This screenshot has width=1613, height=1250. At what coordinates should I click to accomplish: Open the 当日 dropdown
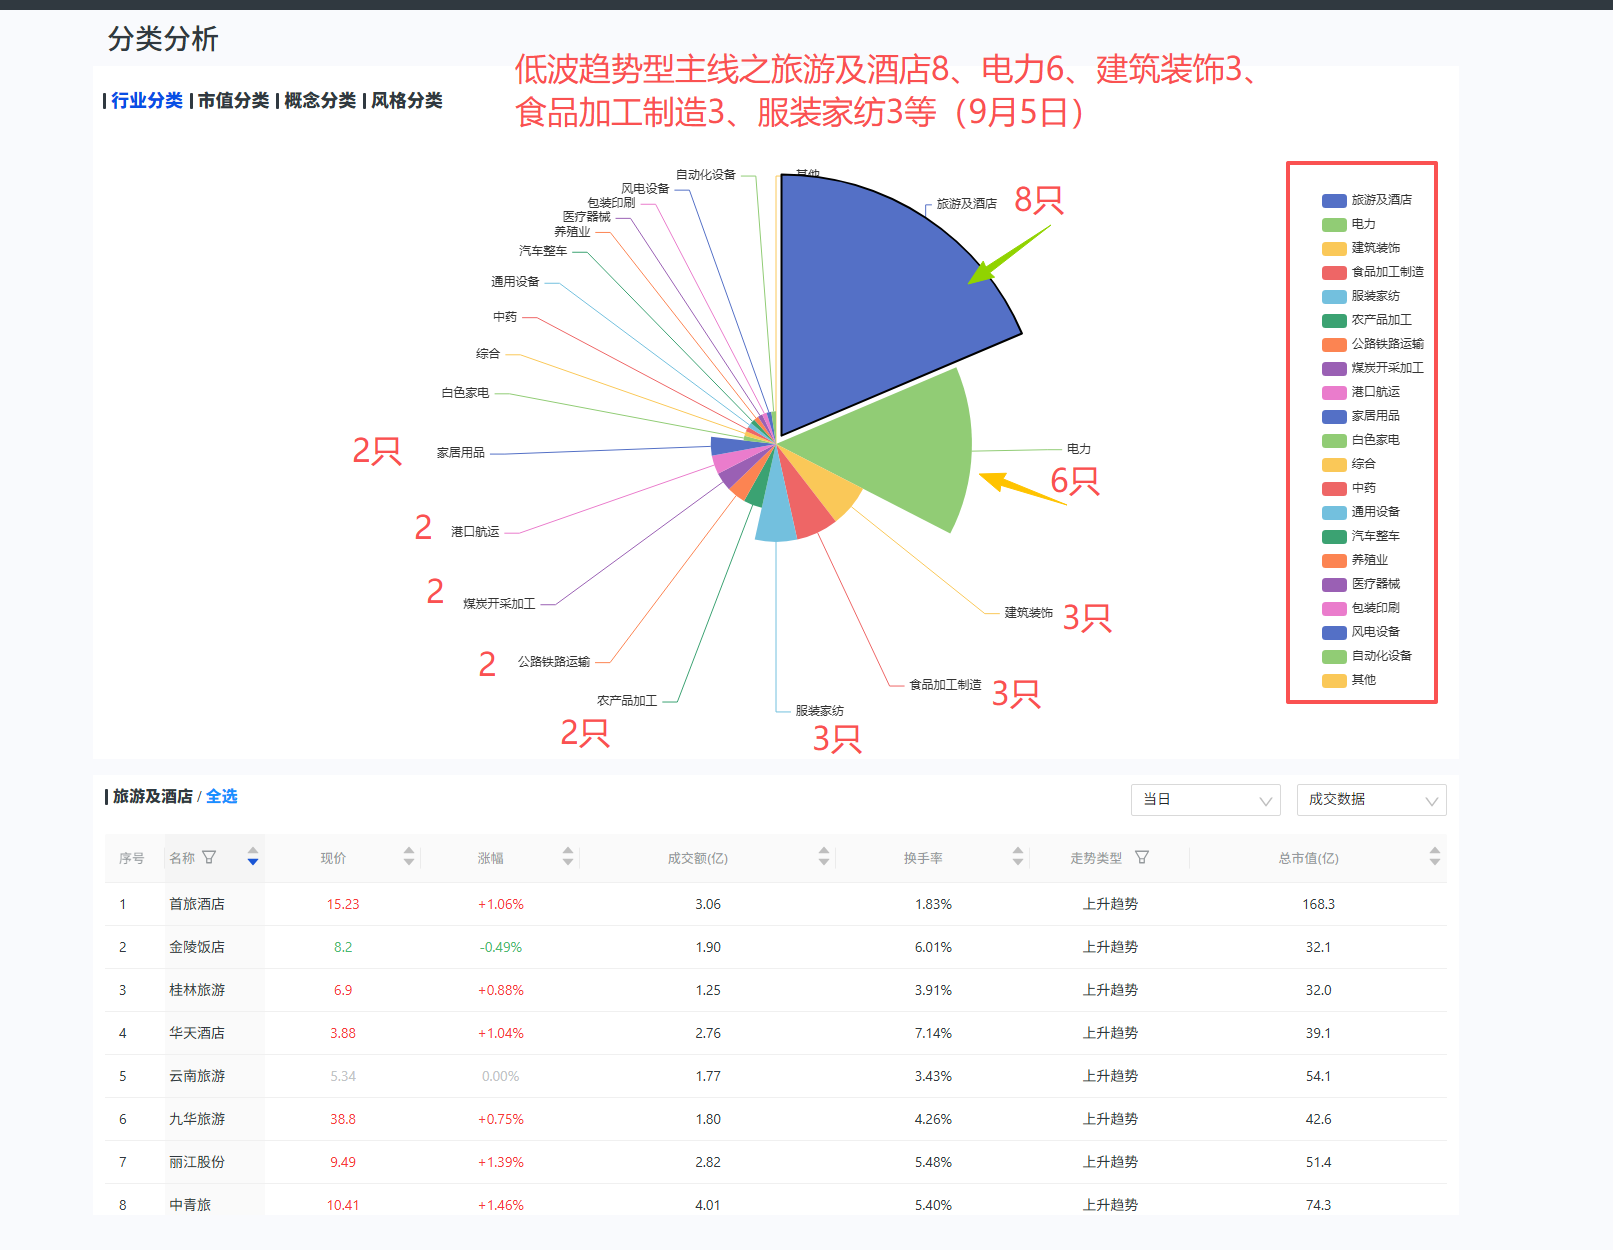tap(1205, 800)
